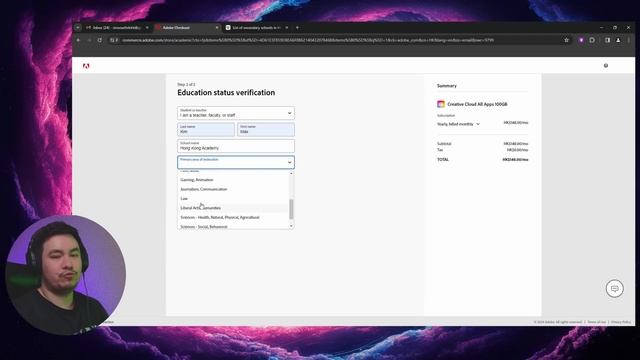Screen dimensions: 640x360
Task: Open the browser profile avatar icon
Action: [618, 40]
